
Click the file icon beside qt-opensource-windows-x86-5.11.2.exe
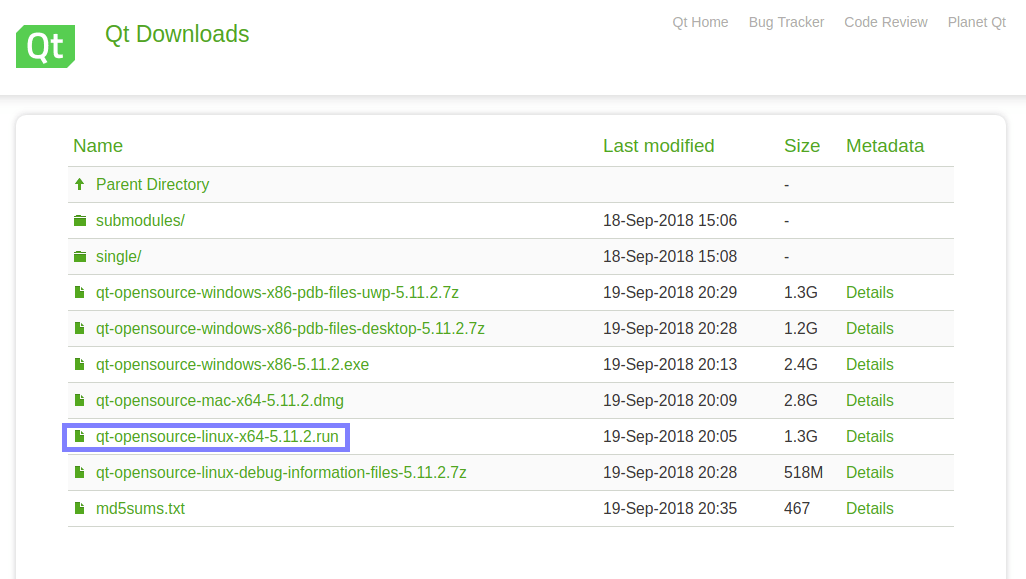click(x=80, y=364)
